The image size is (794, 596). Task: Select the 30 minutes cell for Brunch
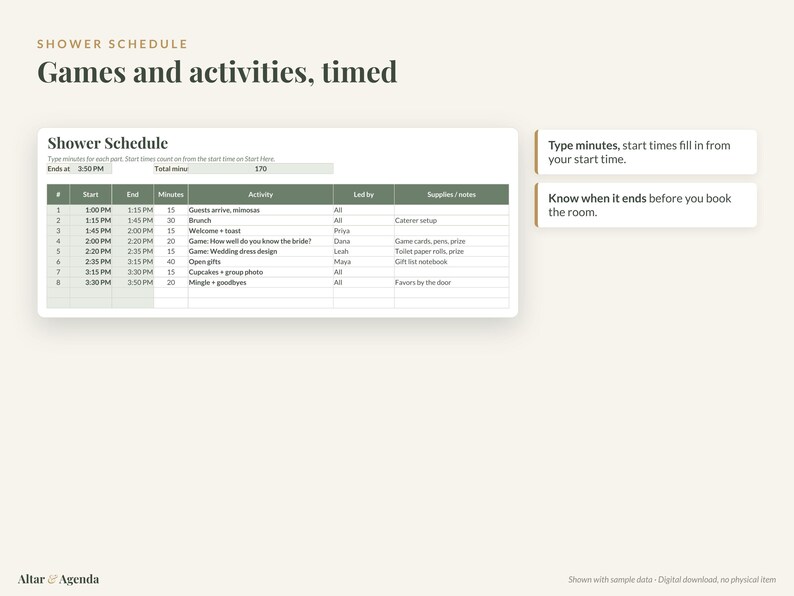[x=171, y=220]
